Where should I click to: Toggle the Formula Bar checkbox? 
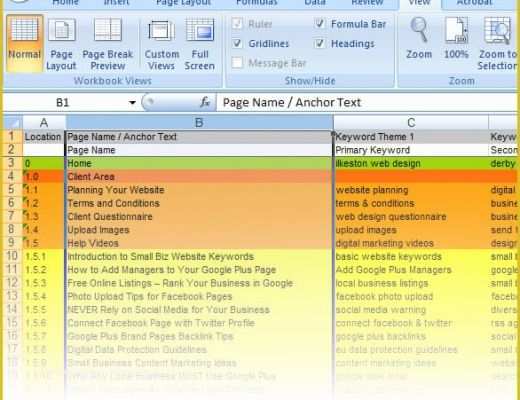[x=319, y=24]
